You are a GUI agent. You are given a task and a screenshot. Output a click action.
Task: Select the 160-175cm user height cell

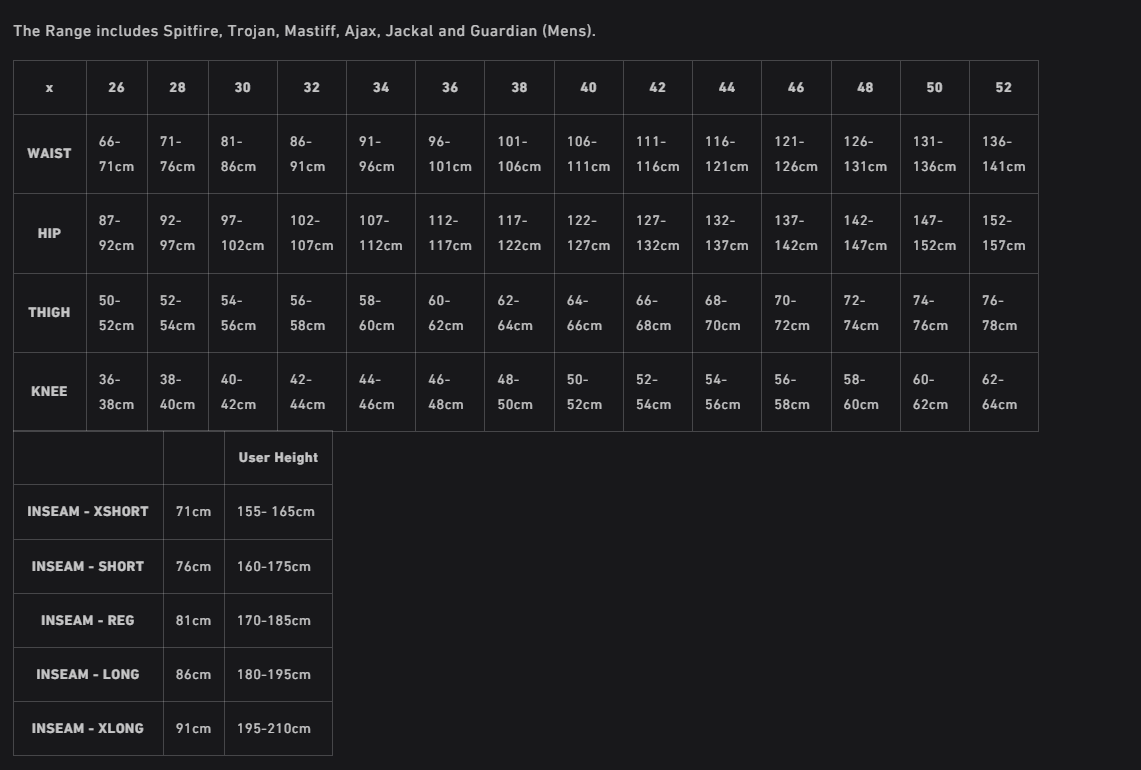[278, 566]
